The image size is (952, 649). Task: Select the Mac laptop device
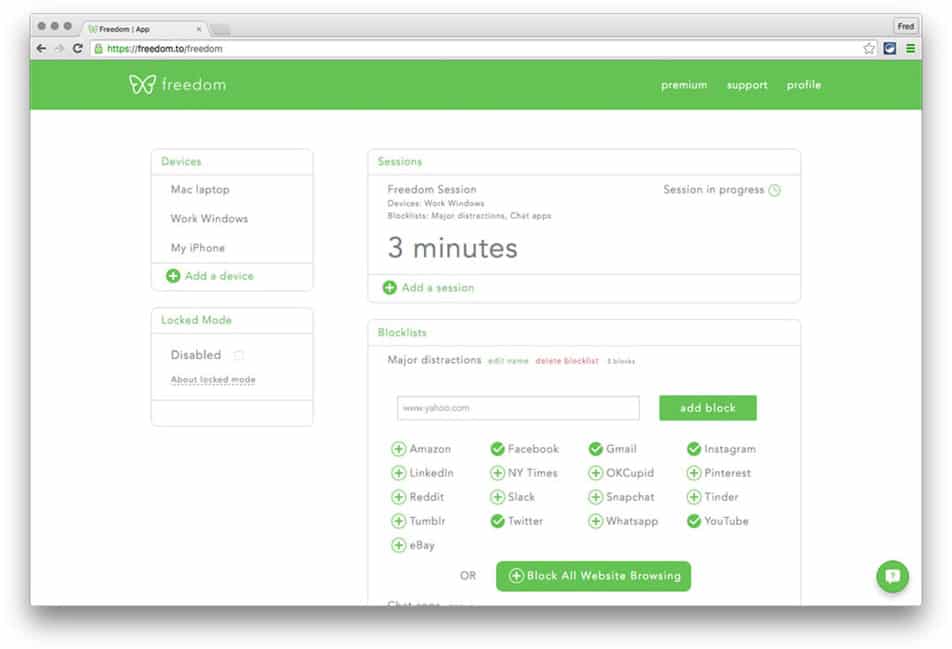point(200,189)
